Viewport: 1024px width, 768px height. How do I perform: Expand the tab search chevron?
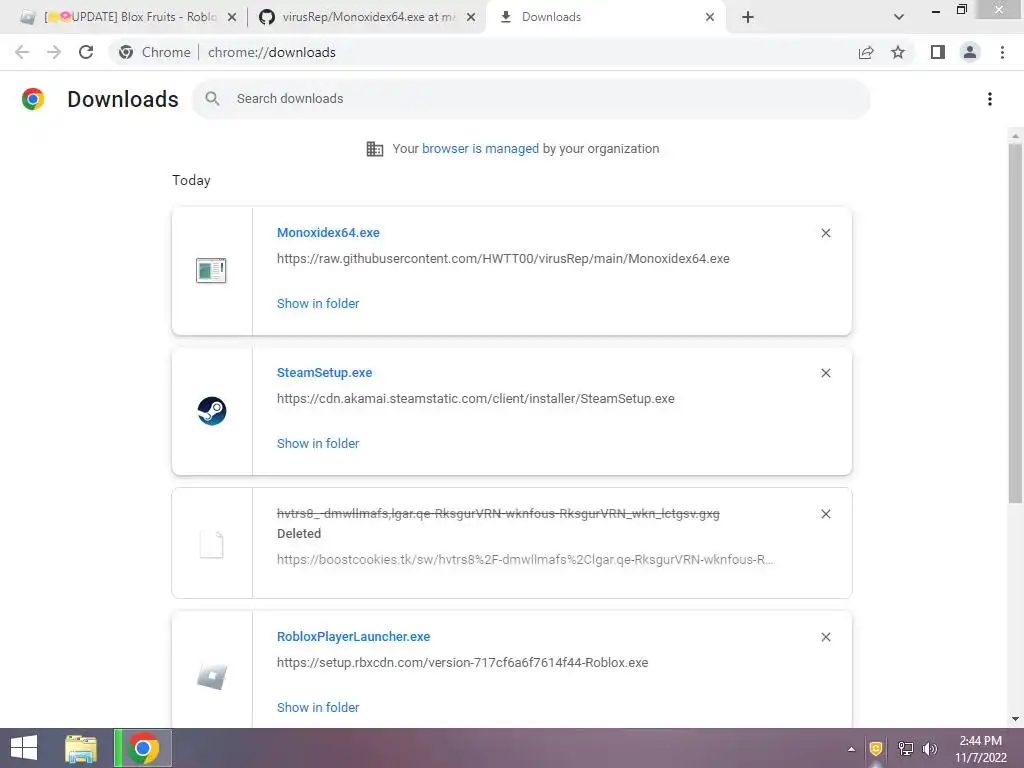click(899, 17)
